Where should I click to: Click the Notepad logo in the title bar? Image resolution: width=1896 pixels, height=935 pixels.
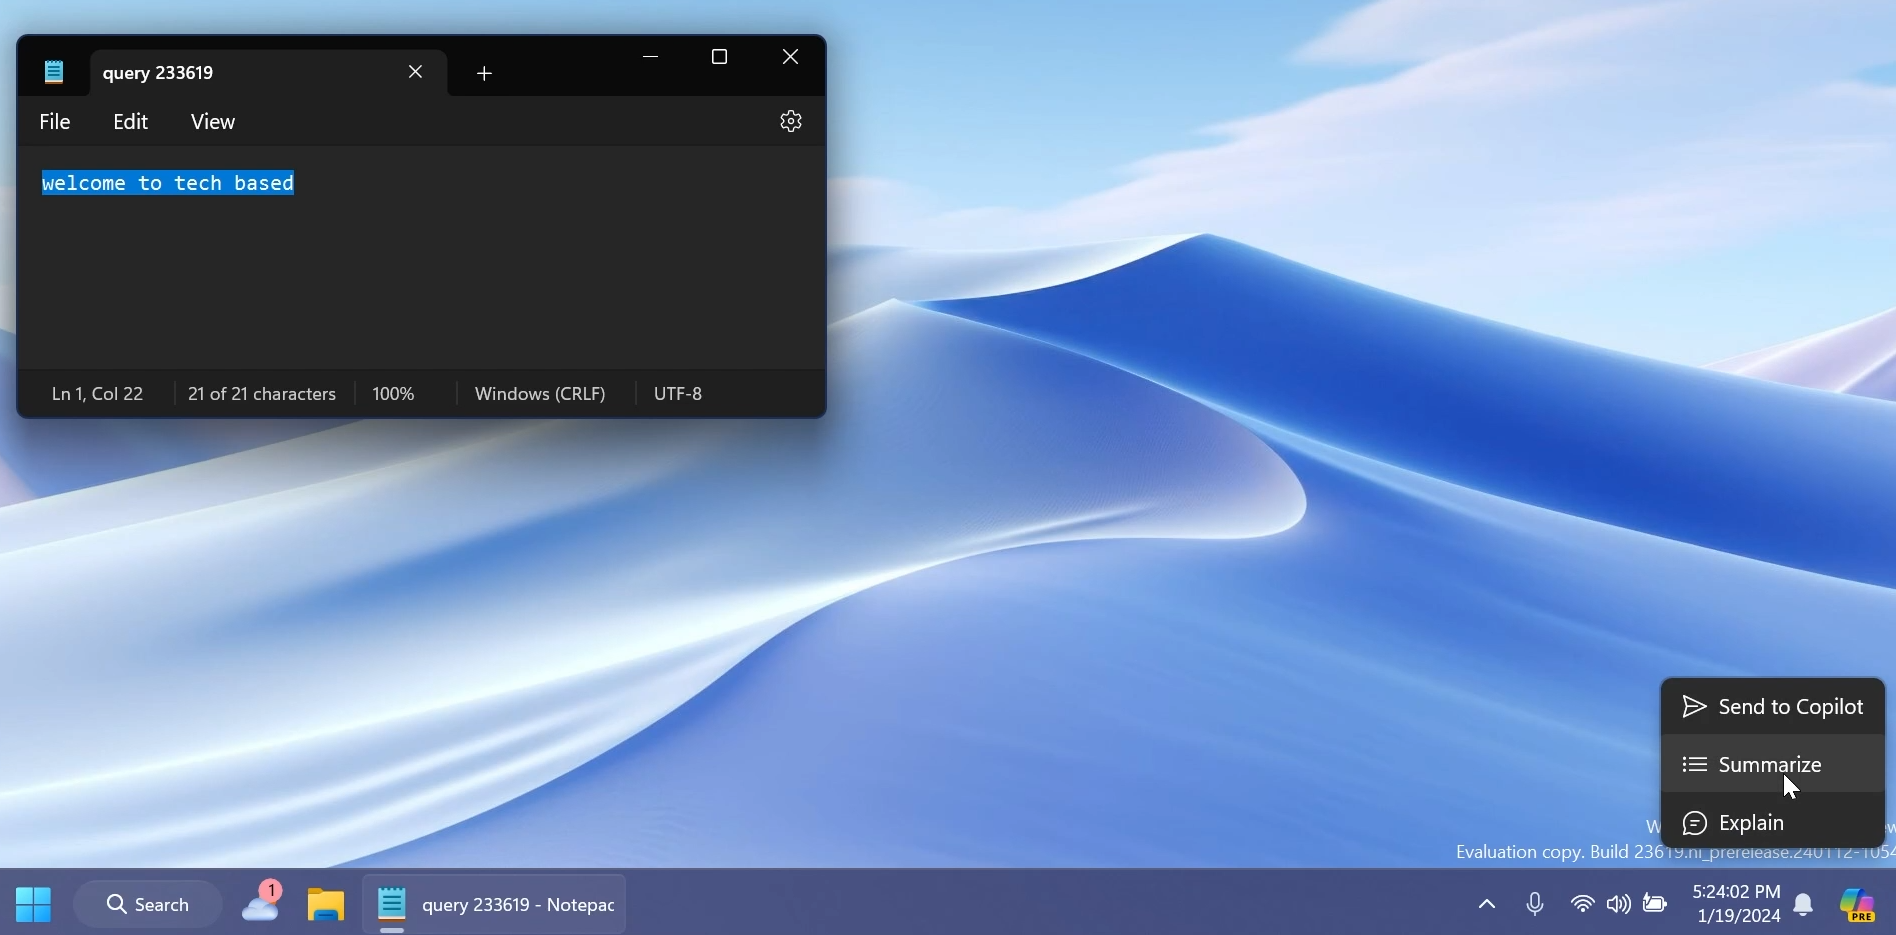point(53,71)
